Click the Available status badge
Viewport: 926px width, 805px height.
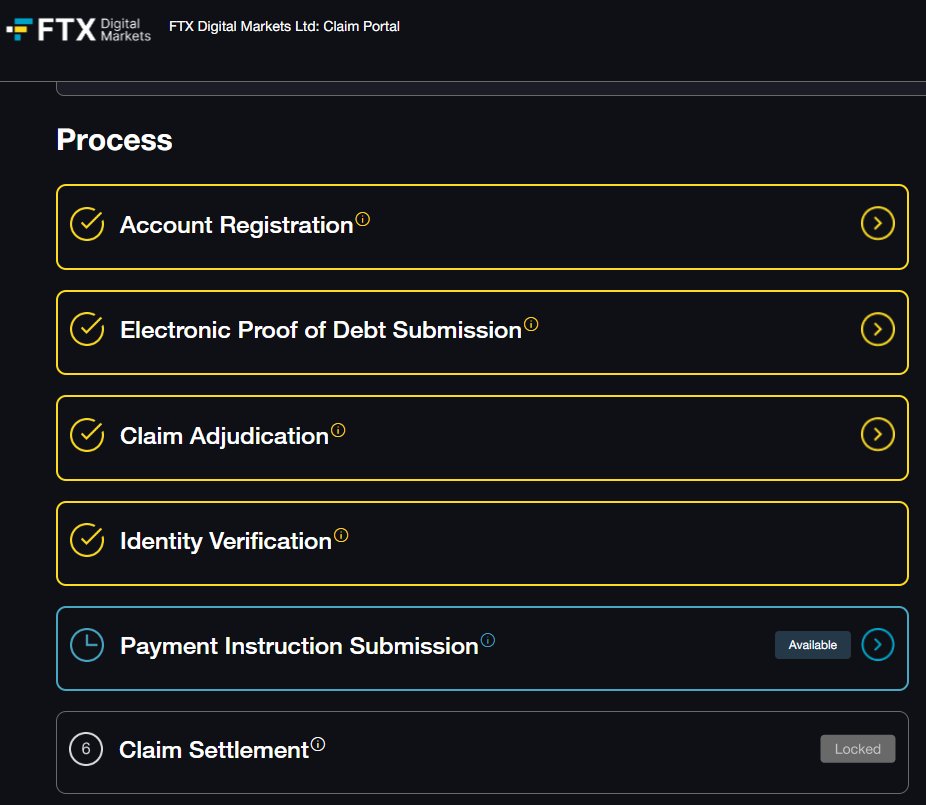tap(813, 645)
